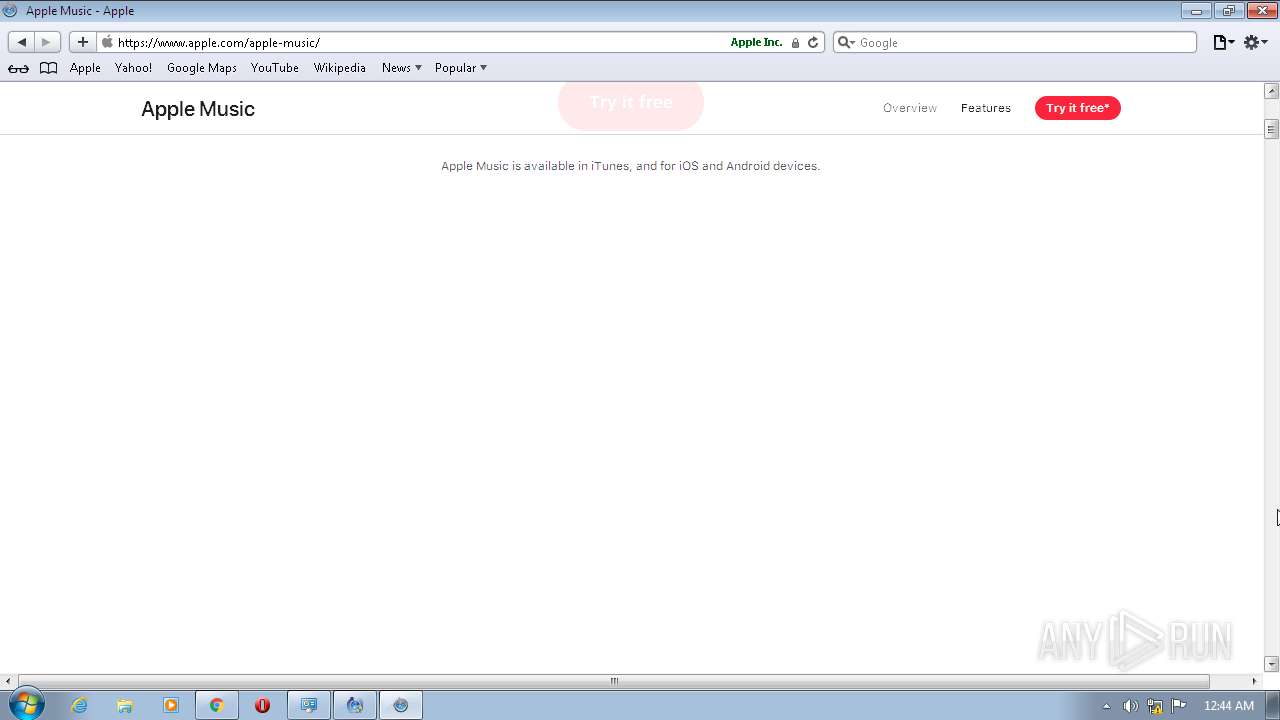The width and height of the screenshot is (1280, 720).
Task: Open the YouTube bookmark
Action: 275,68
